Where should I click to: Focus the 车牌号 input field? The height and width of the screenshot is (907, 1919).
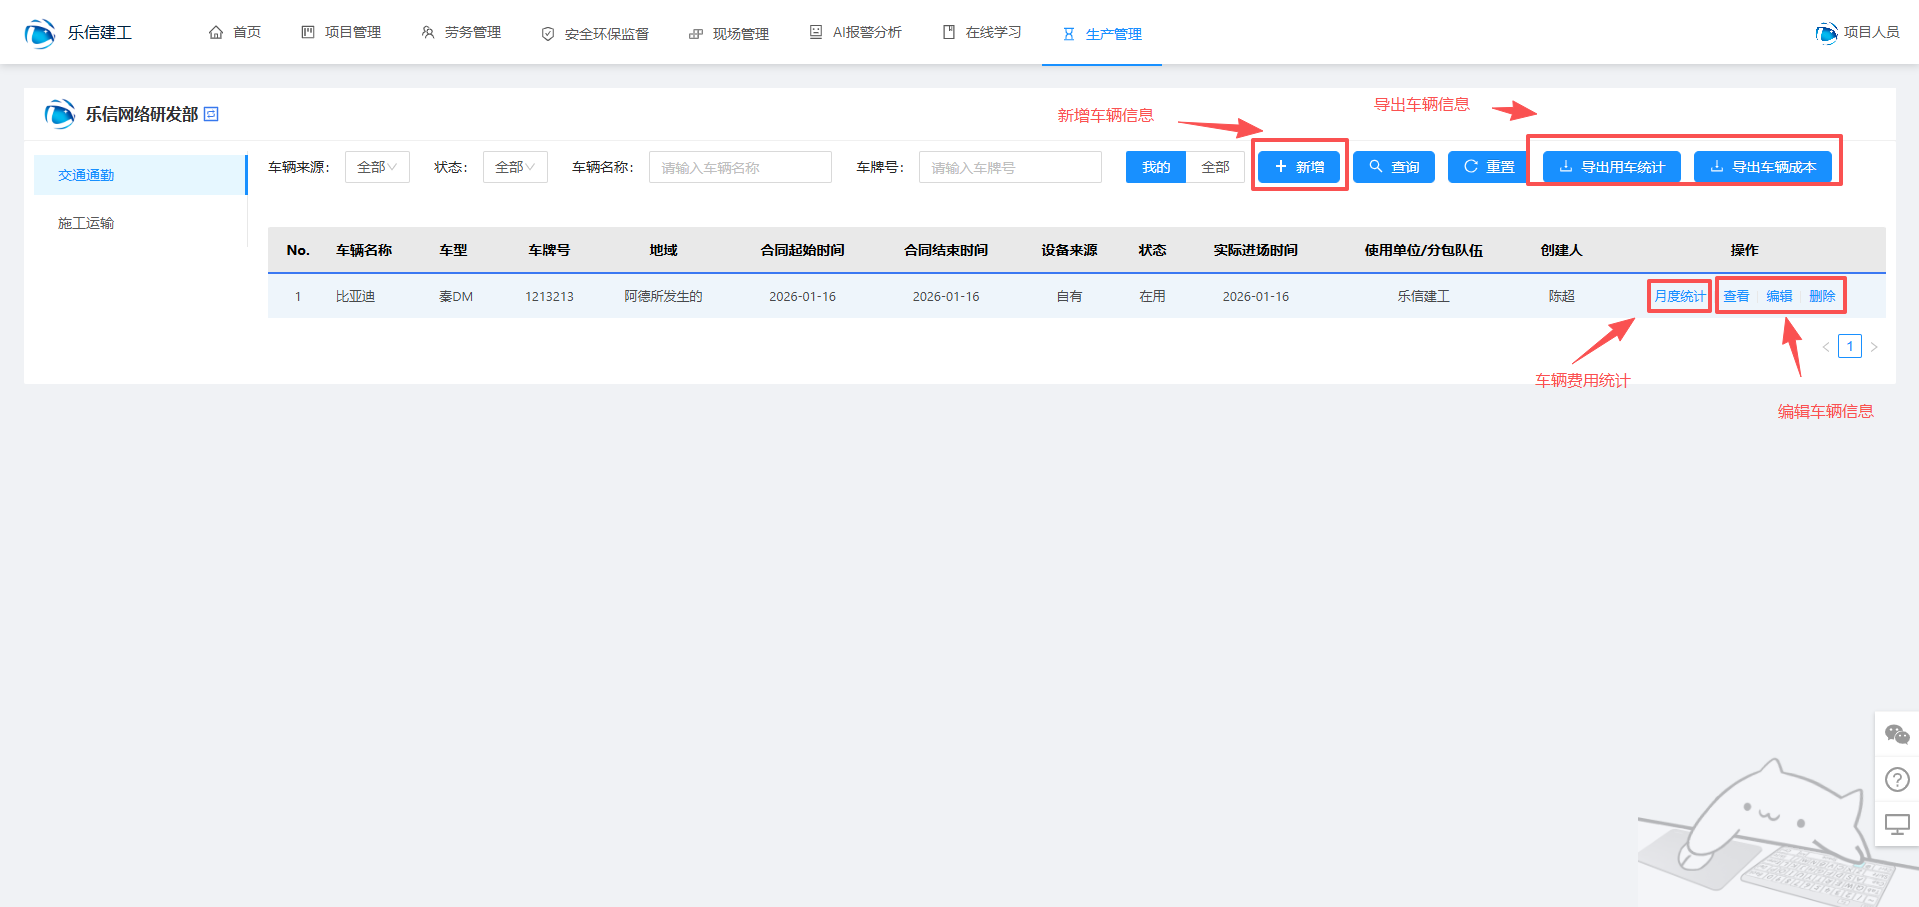pos(1010,167)
